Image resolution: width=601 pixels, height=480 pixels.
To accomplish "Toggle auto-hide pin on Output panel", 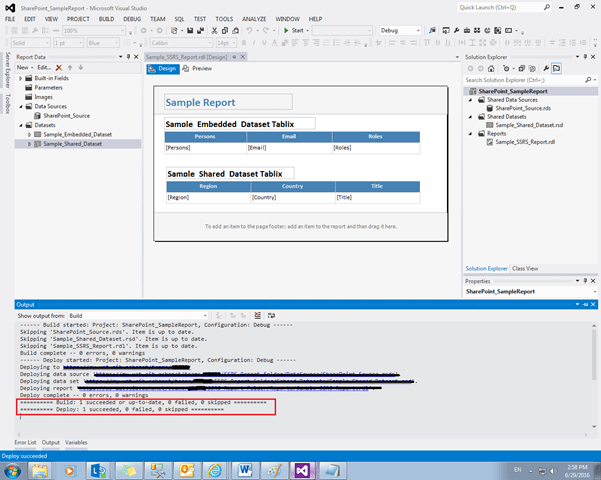I will pos(585,304).
